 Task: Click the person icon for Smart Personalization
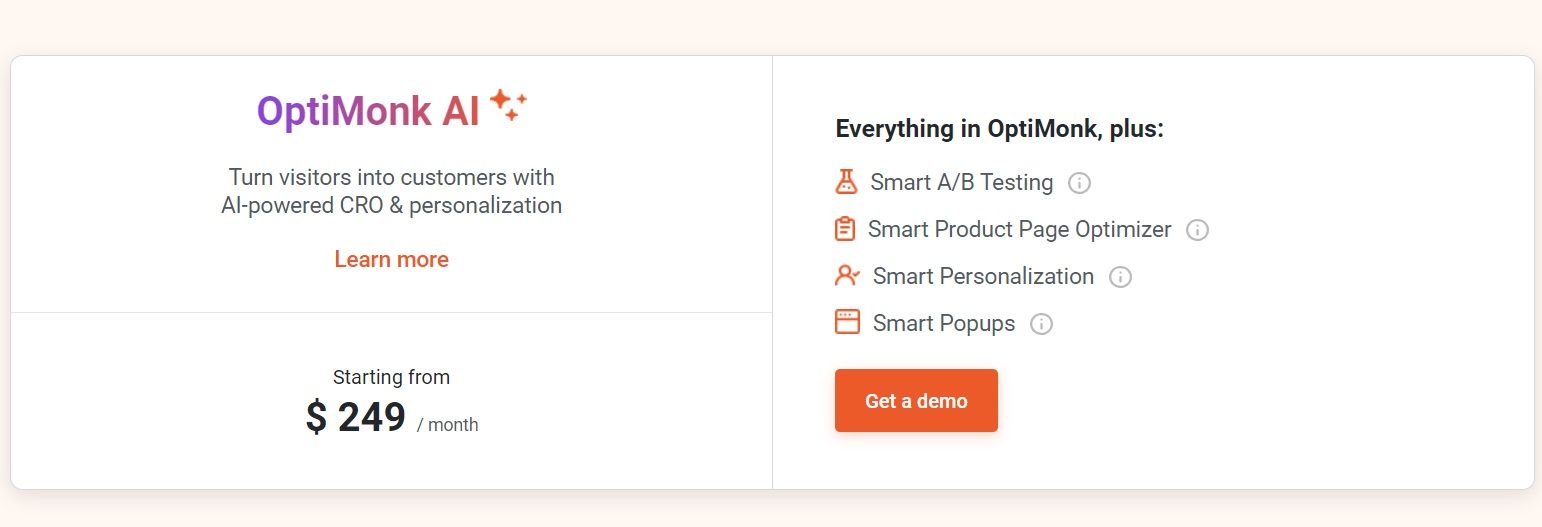pyautogui.click(x=846, y=275)
